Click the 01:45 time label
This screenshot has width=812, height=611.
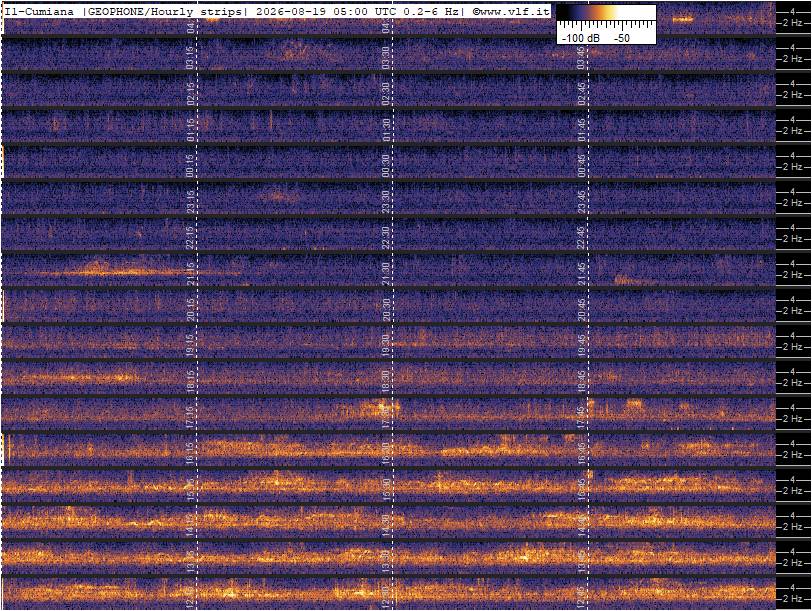pyautogui.click(x=581, y=129)
